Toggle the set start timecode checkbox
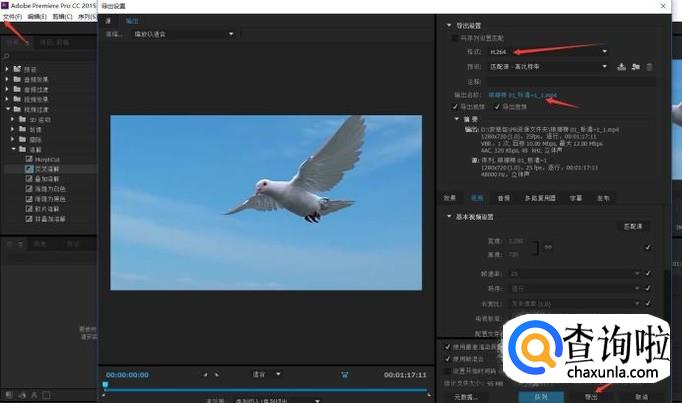Screen dimensions: 682x403 click(x=448, y=371)
